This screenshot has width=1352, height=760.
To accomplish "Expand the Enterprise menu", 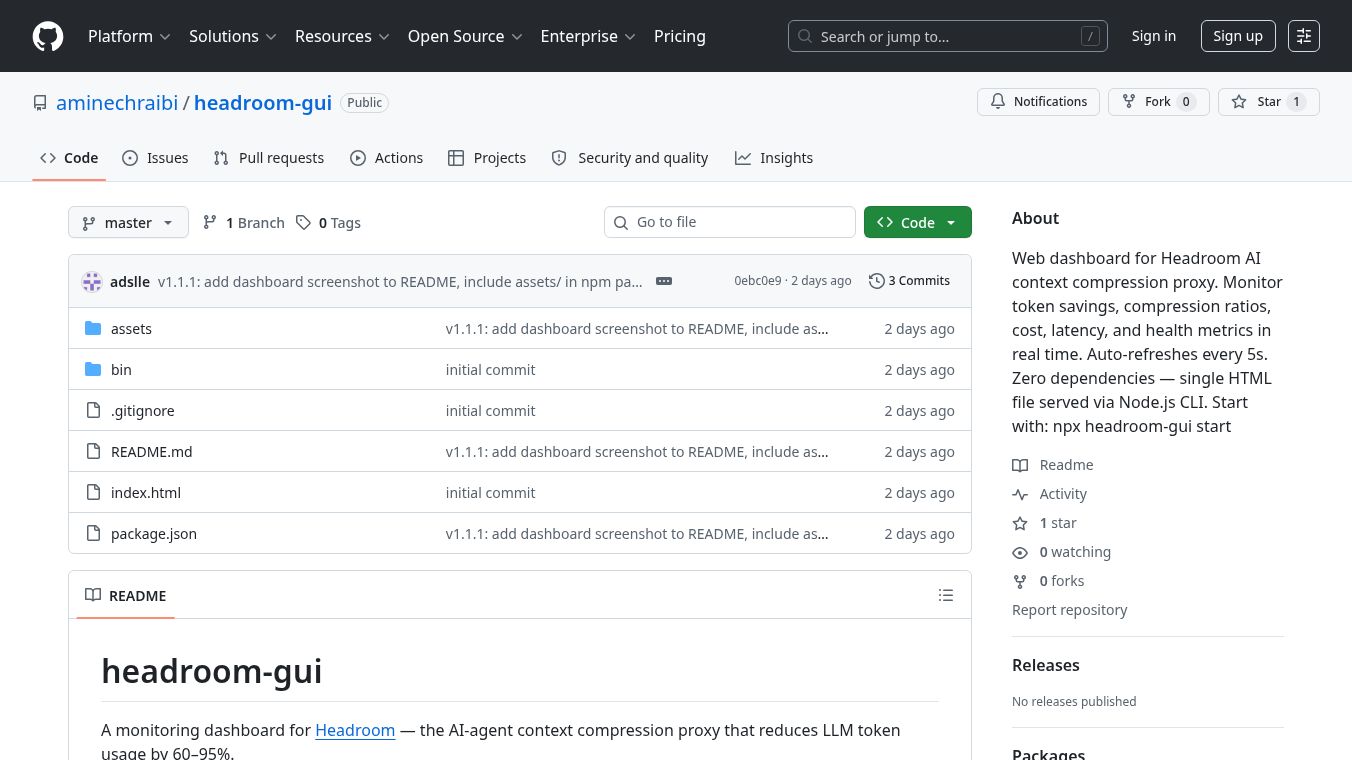I will (x=588, y=36).
